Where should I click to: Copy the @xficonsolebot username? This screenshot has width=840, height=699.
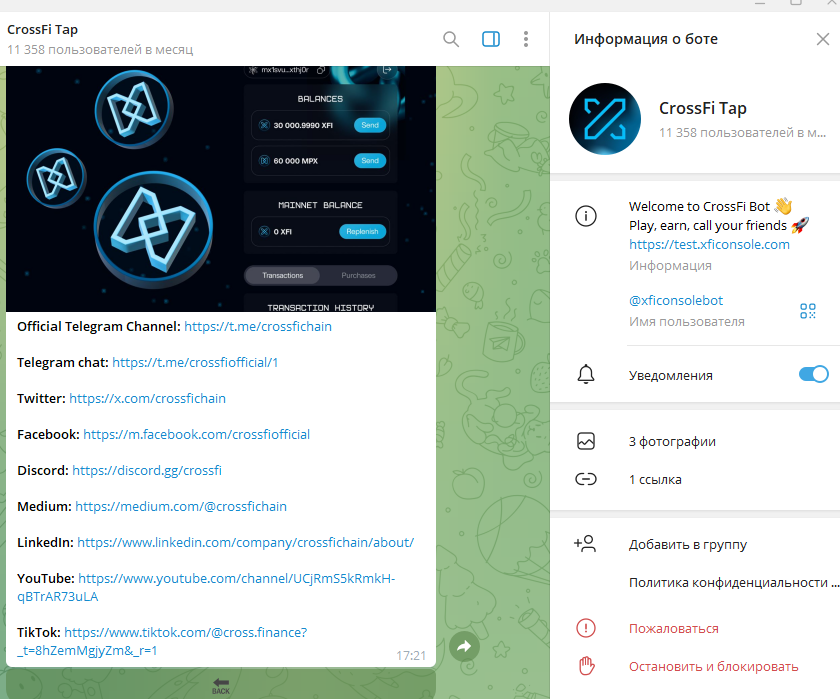[x=676, y=300]
